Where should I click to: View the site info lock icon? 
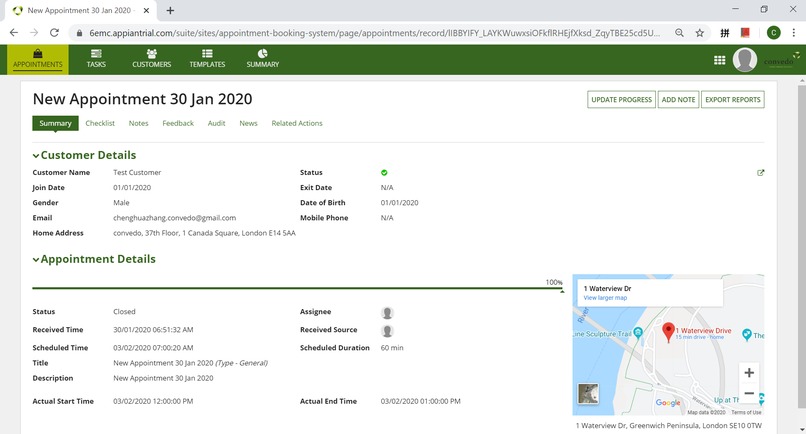79,33
